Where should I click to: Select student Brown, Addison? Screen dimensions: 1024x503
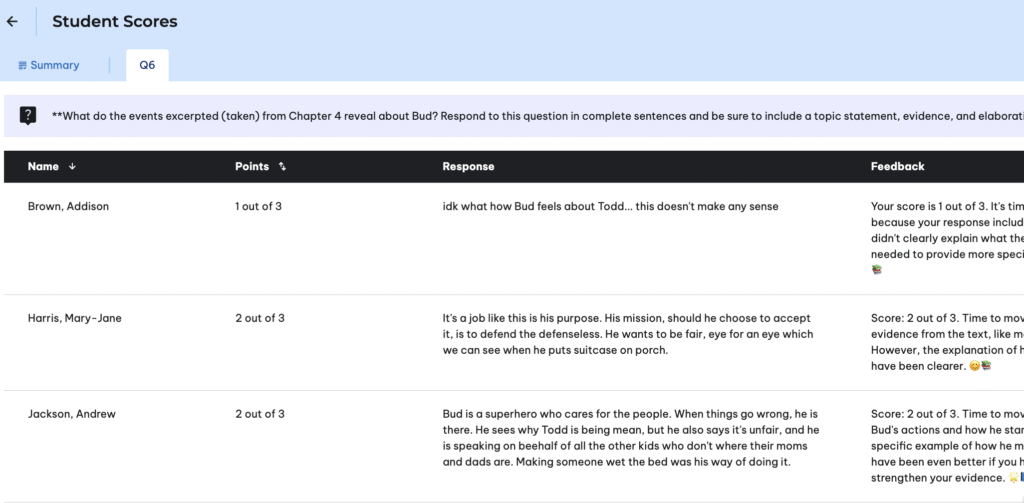68,207
